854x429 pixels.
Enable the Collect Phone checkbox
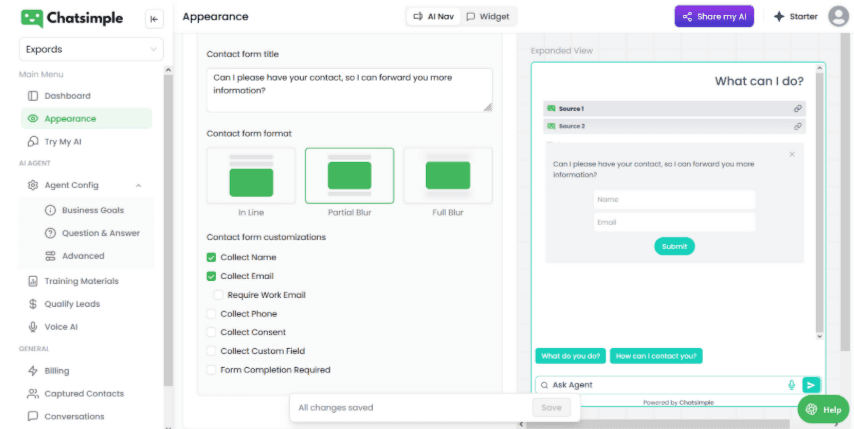click(211, 314)
